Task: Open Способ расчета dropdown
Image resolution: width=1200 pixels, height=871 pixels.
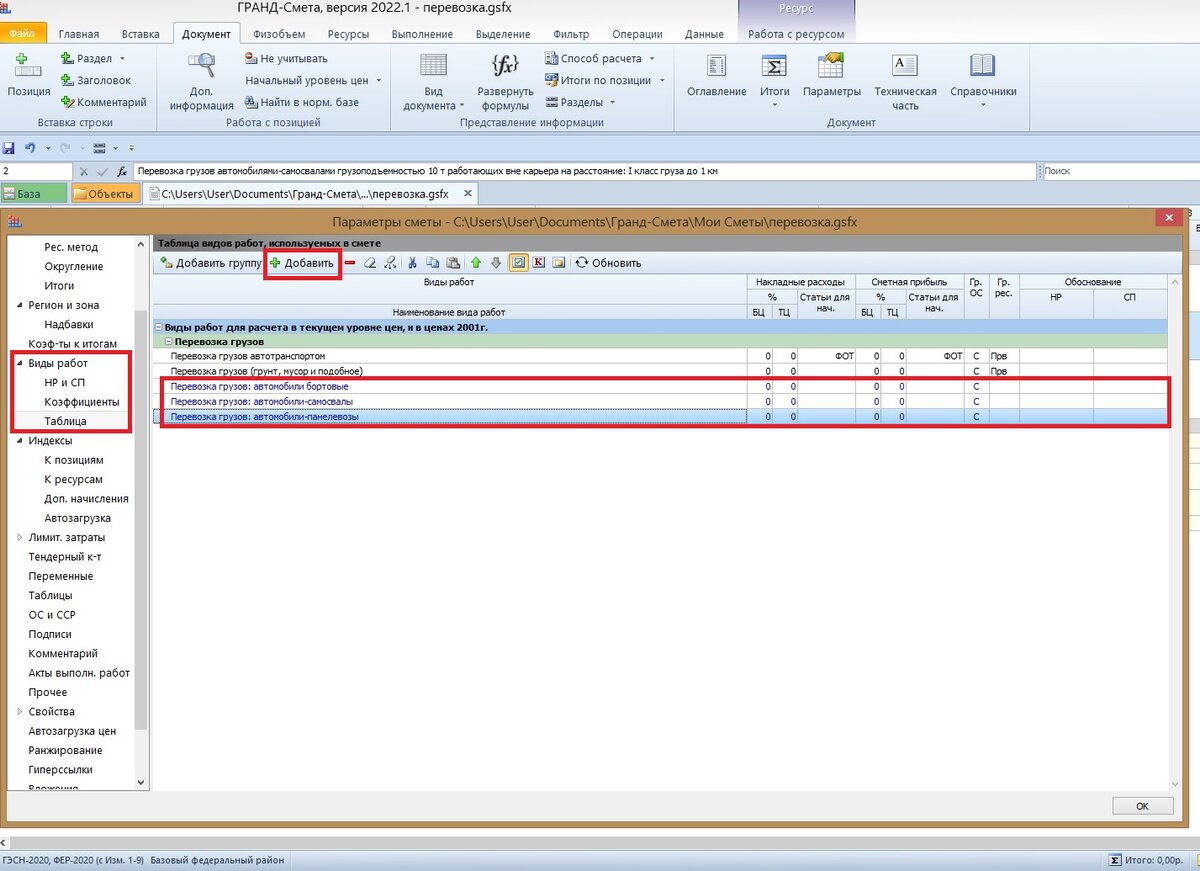Action: [x=600, y=59]
